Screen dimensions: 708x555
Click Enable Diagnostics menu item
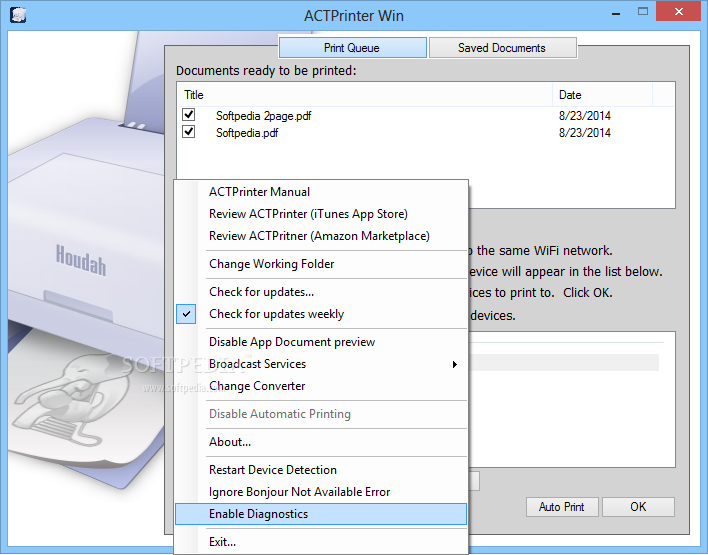pos(321,514)
